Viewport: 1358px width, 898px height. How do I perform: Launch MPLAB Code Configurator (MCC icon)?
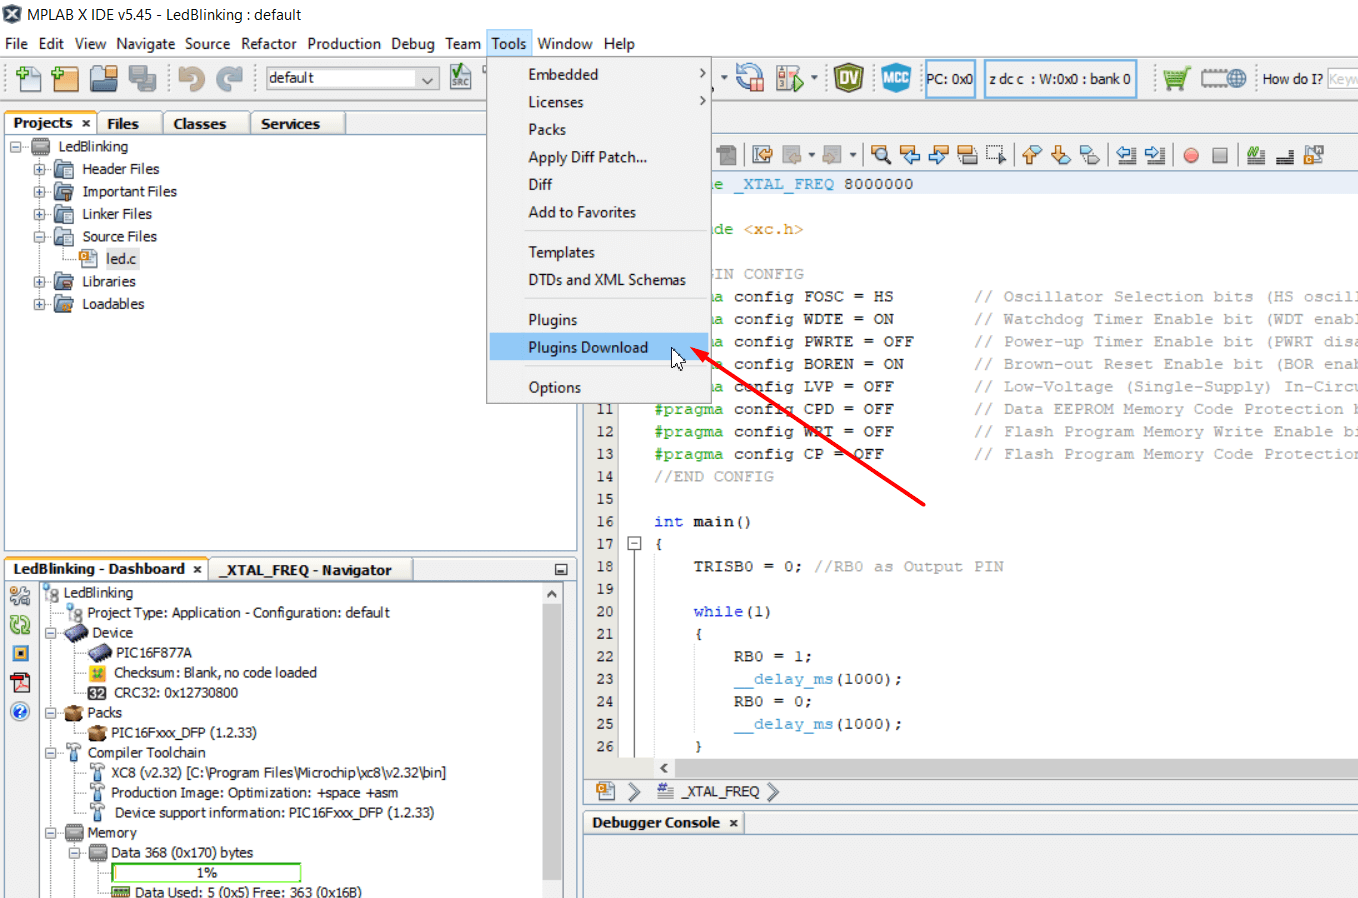(897, 77)
